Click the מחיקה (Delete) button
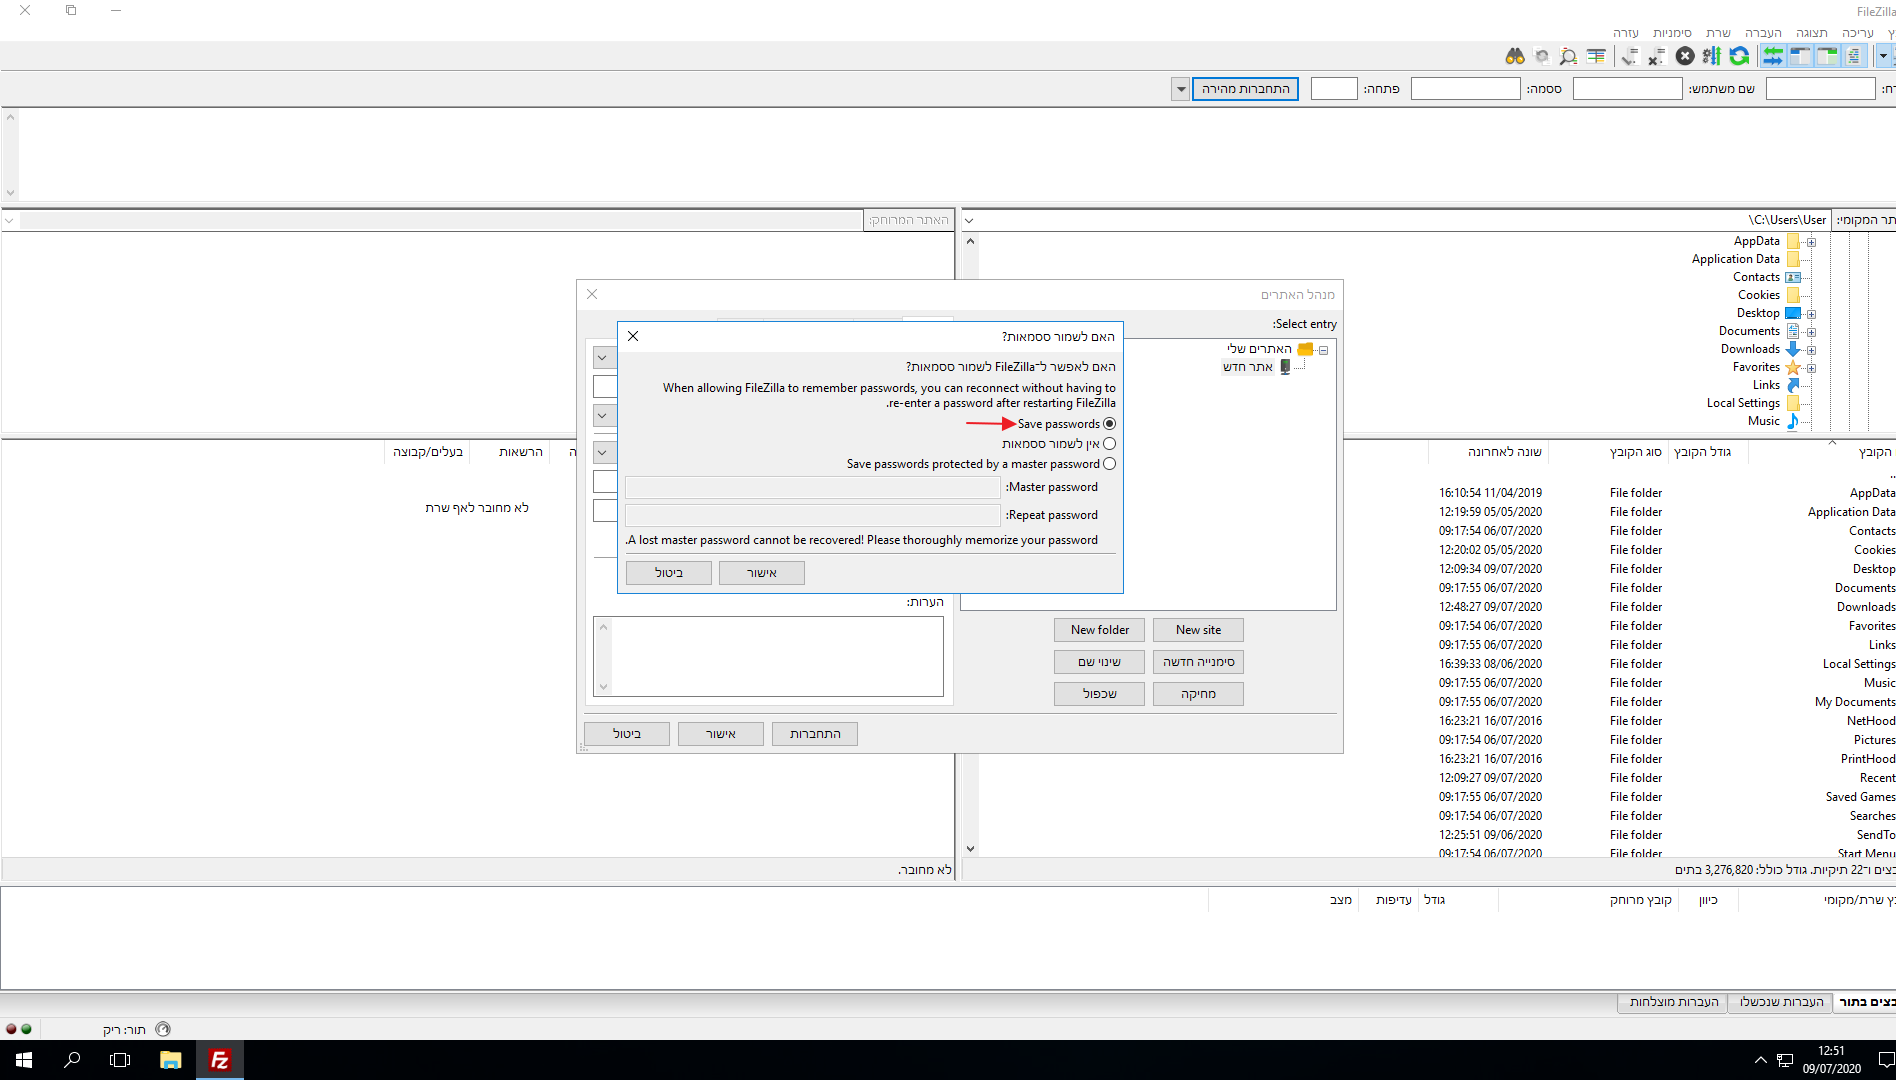 [1198, 694]
